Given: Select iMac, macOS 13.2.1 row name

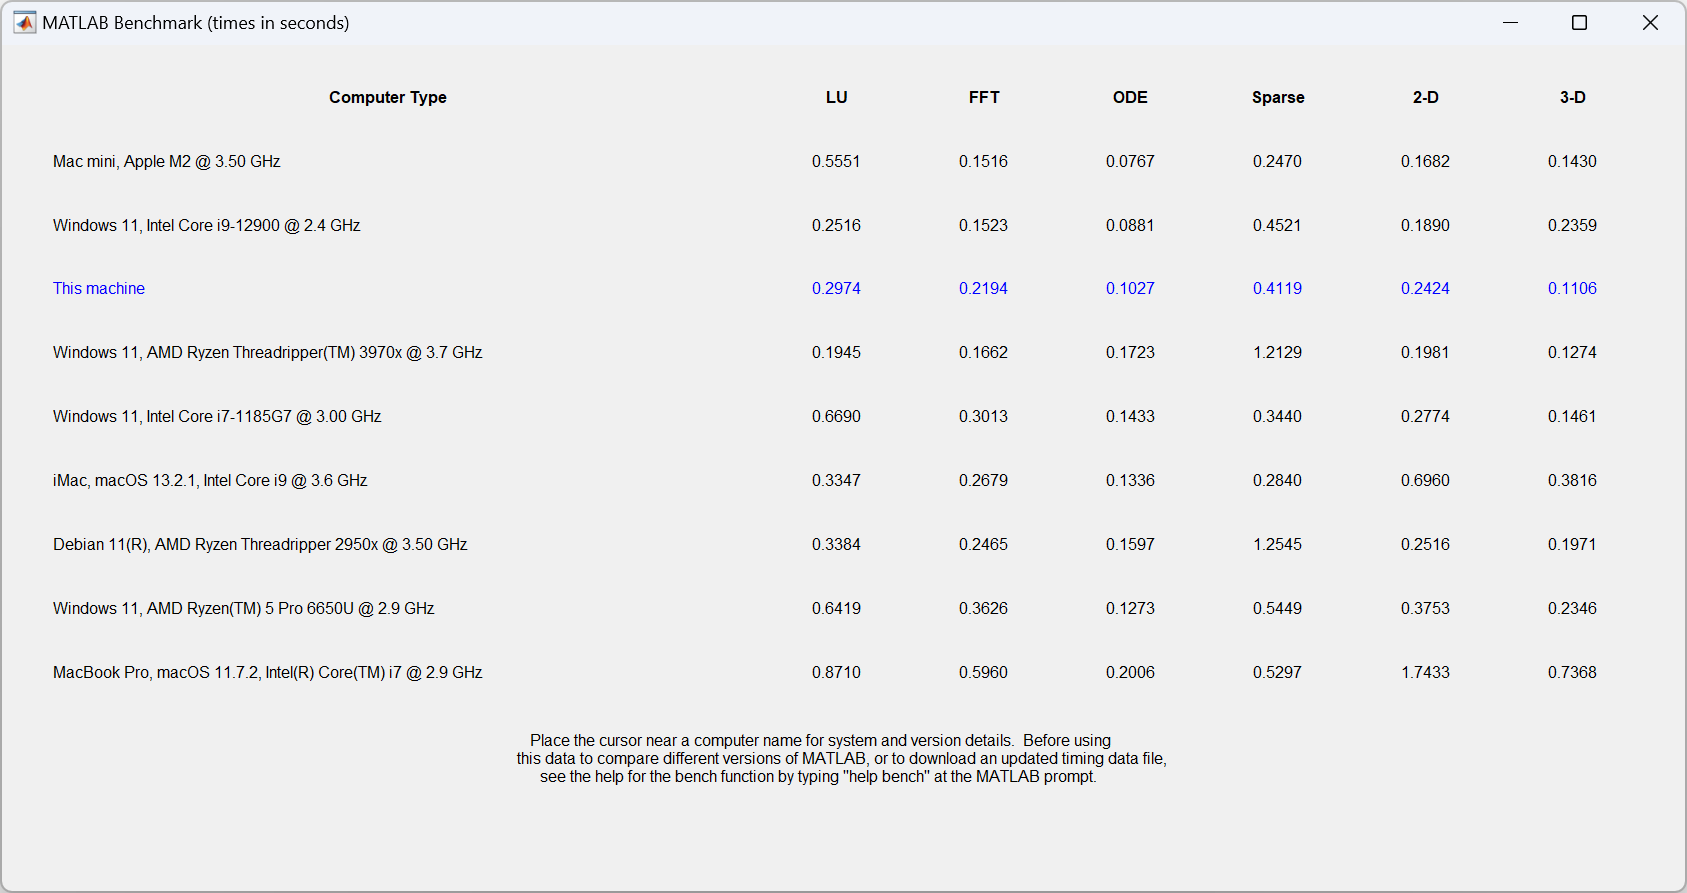Looking at the screenshot, I should coord(210,480).
